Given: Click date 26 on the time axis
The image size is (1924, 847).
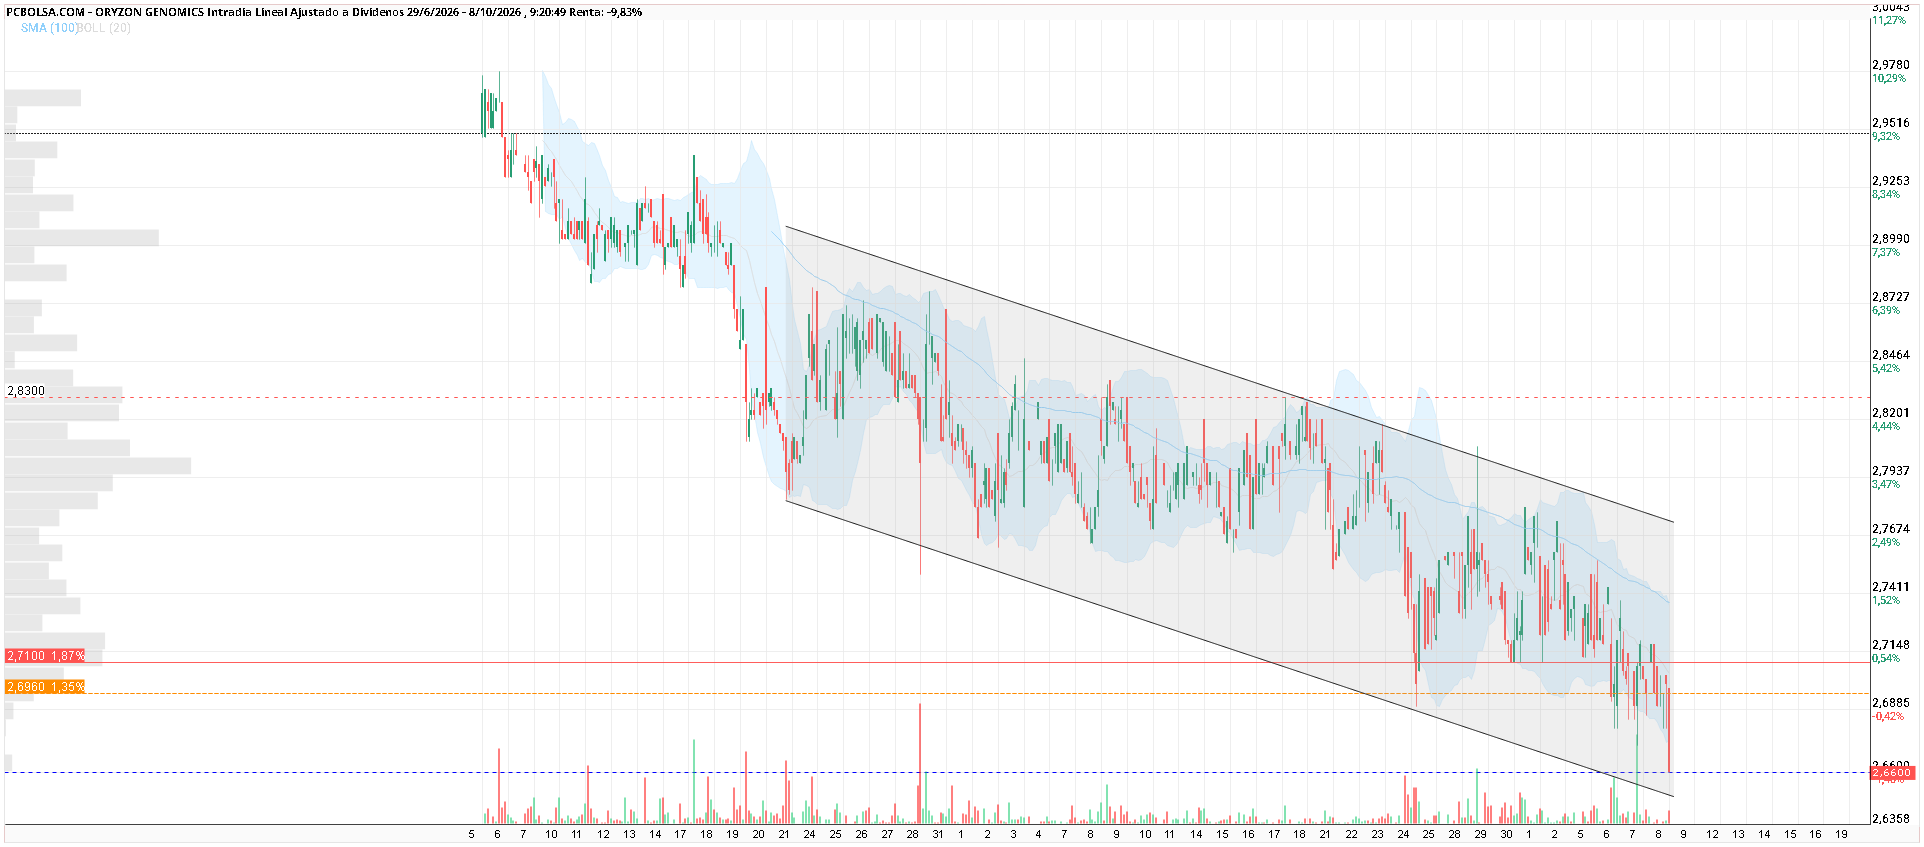Looking at the screenshot, I should (861, 834).
